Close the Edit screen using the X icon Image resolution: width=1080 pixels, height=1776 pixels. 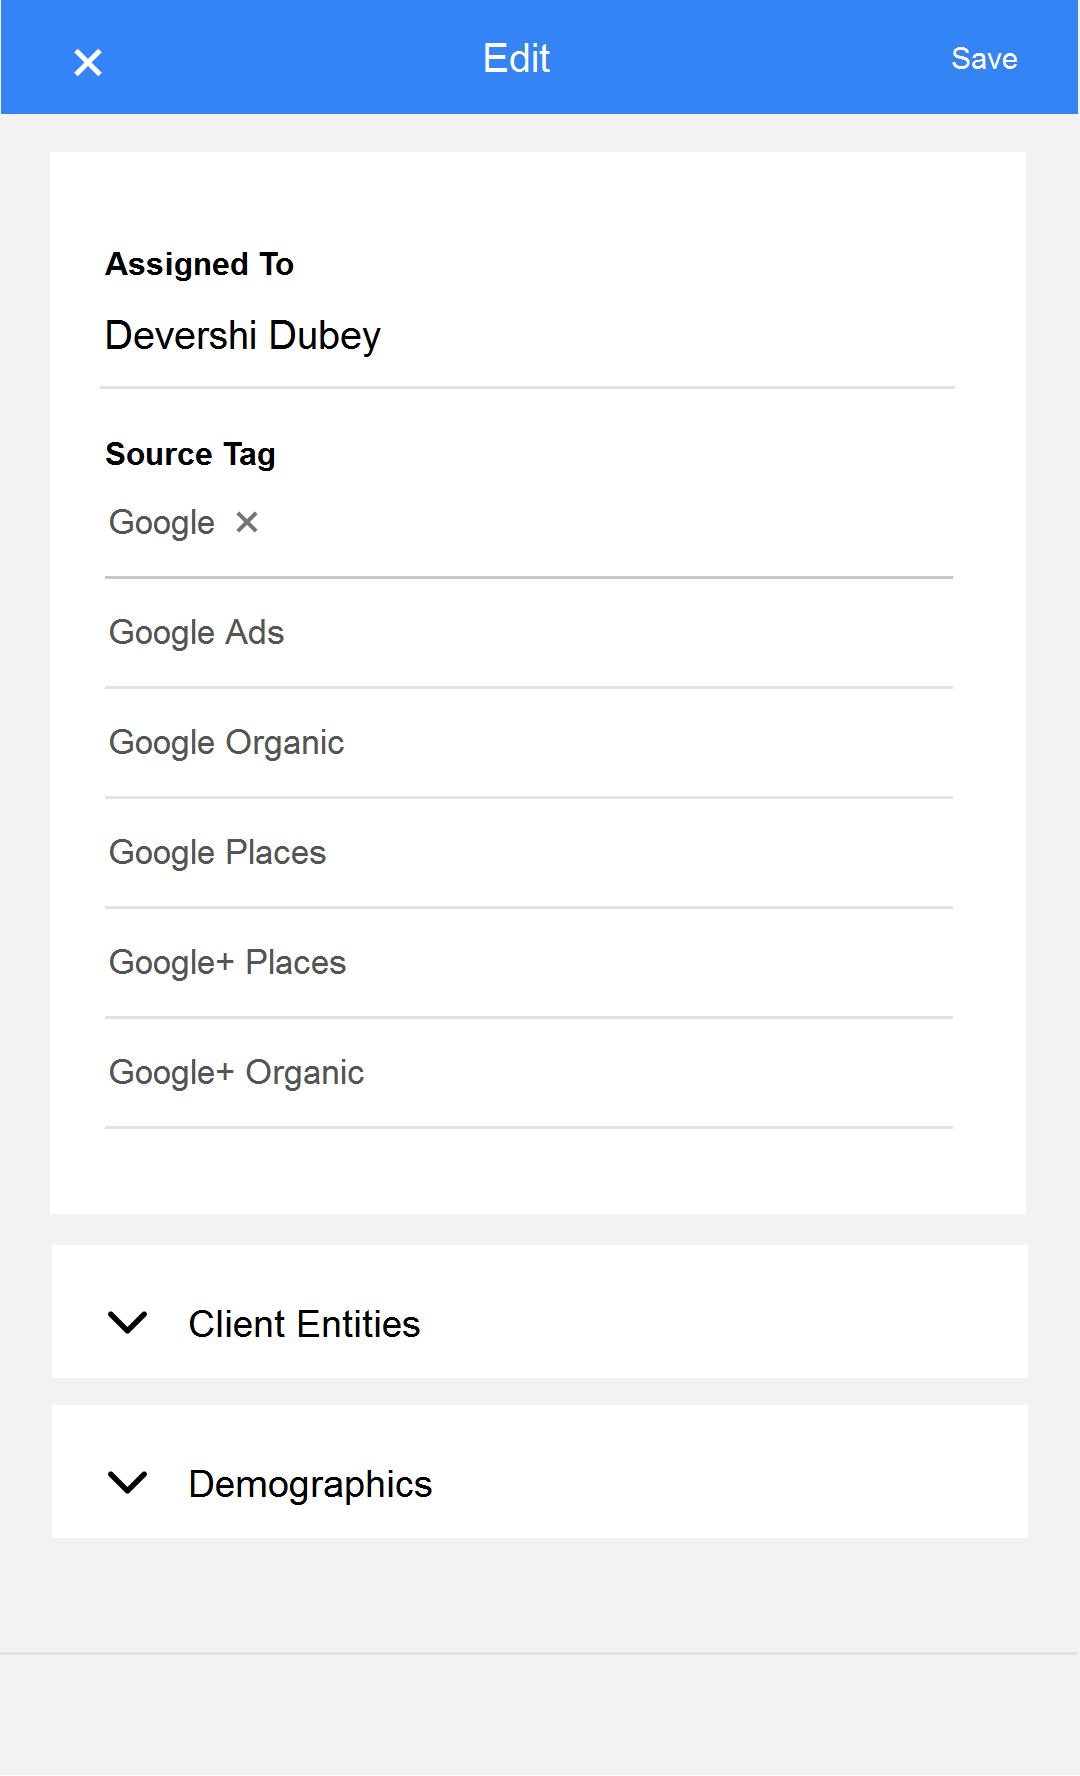click(88, 62)
